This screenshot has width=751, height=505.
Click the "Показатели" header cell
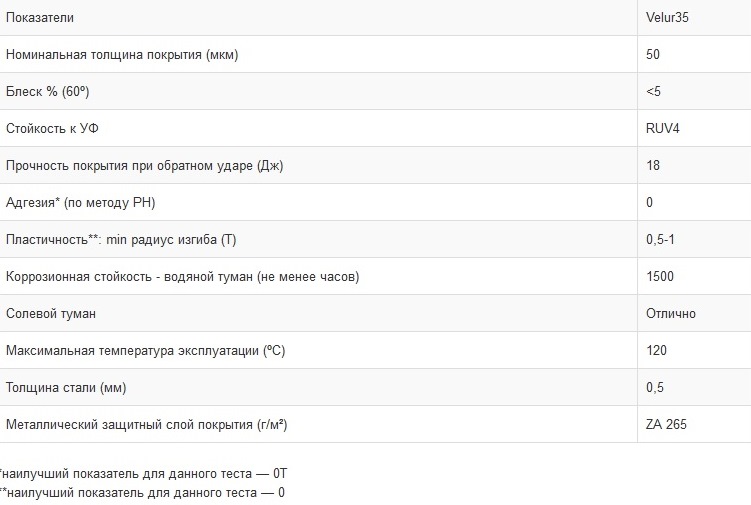[x=39, y=17]
